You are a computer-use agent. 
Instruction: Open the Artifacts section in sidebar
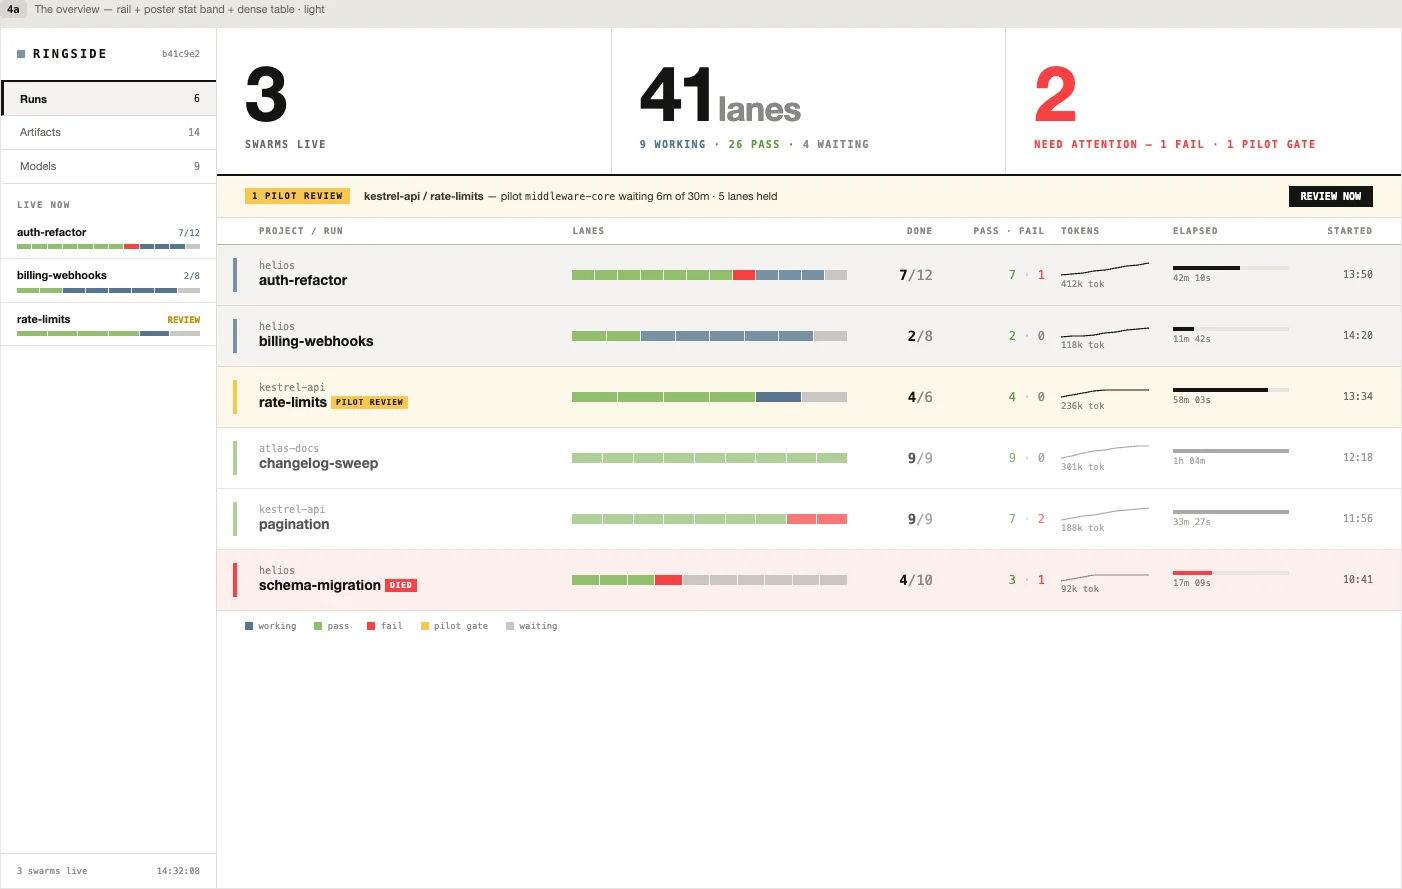pos(109,132)
